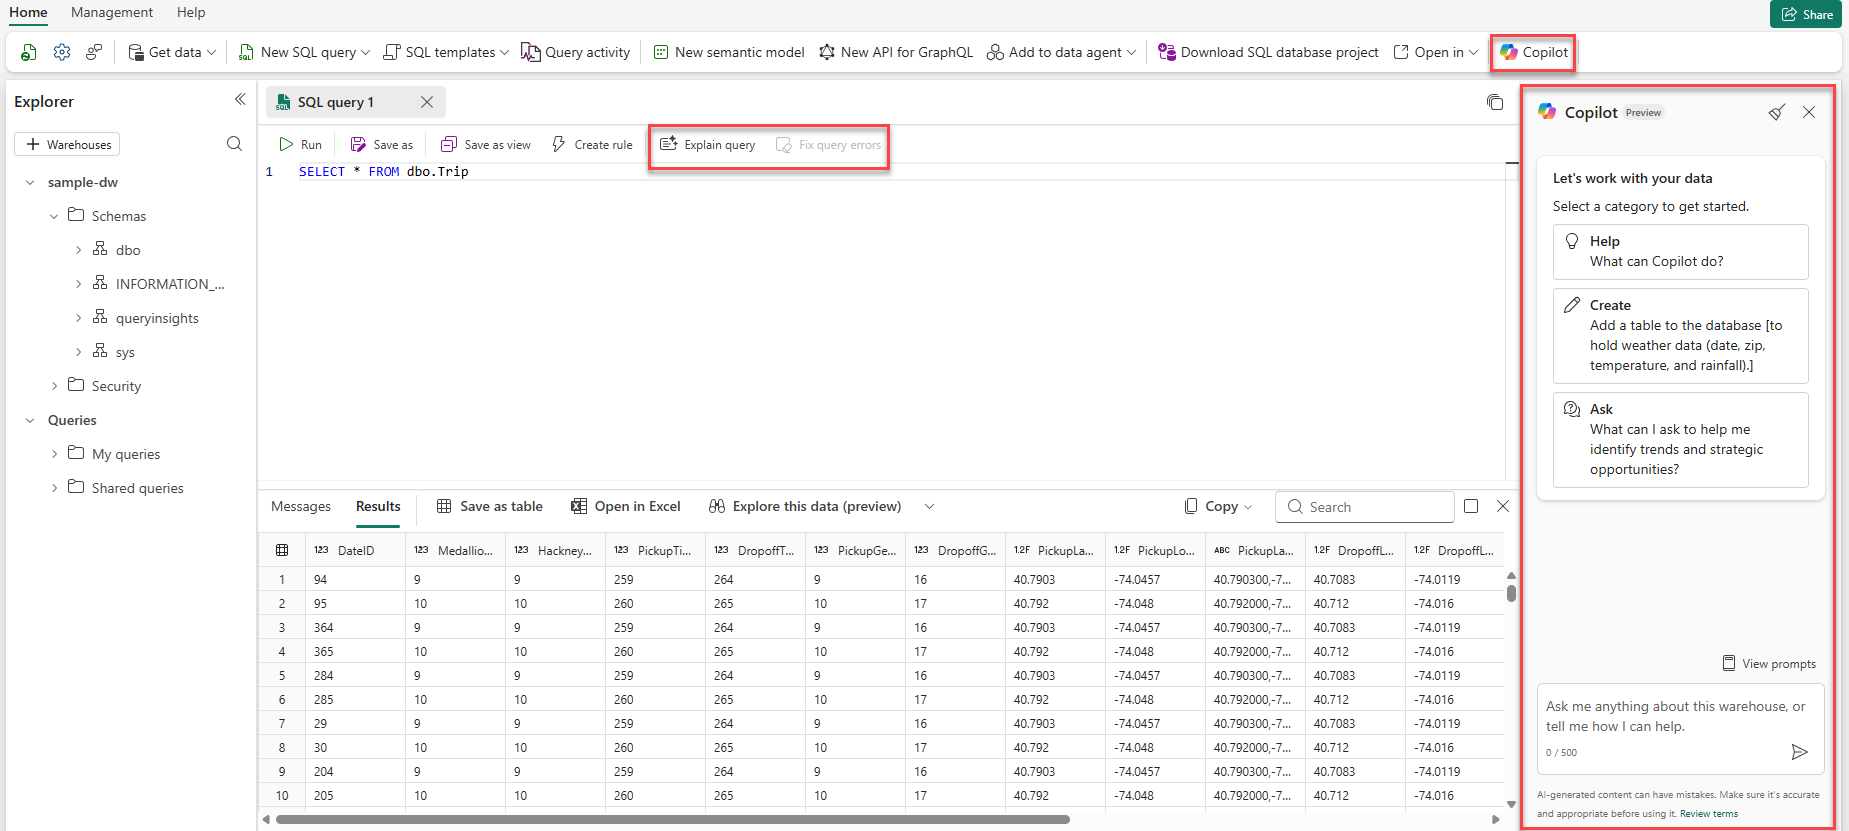The image size is (1849, 831).
Task: Click the results Search field
Action: coord(1364,507)
